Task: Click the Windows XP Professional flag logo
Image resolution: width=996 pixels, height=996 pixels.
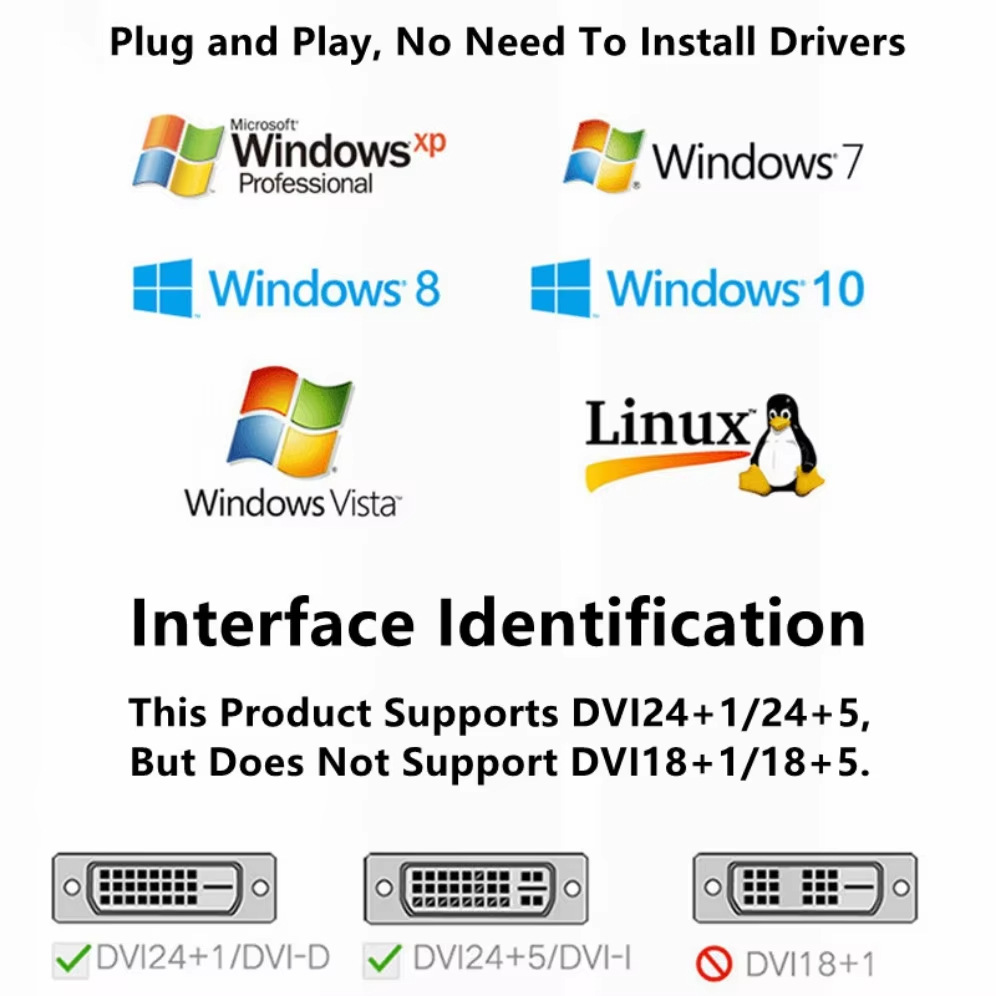Action: [178, 156]
